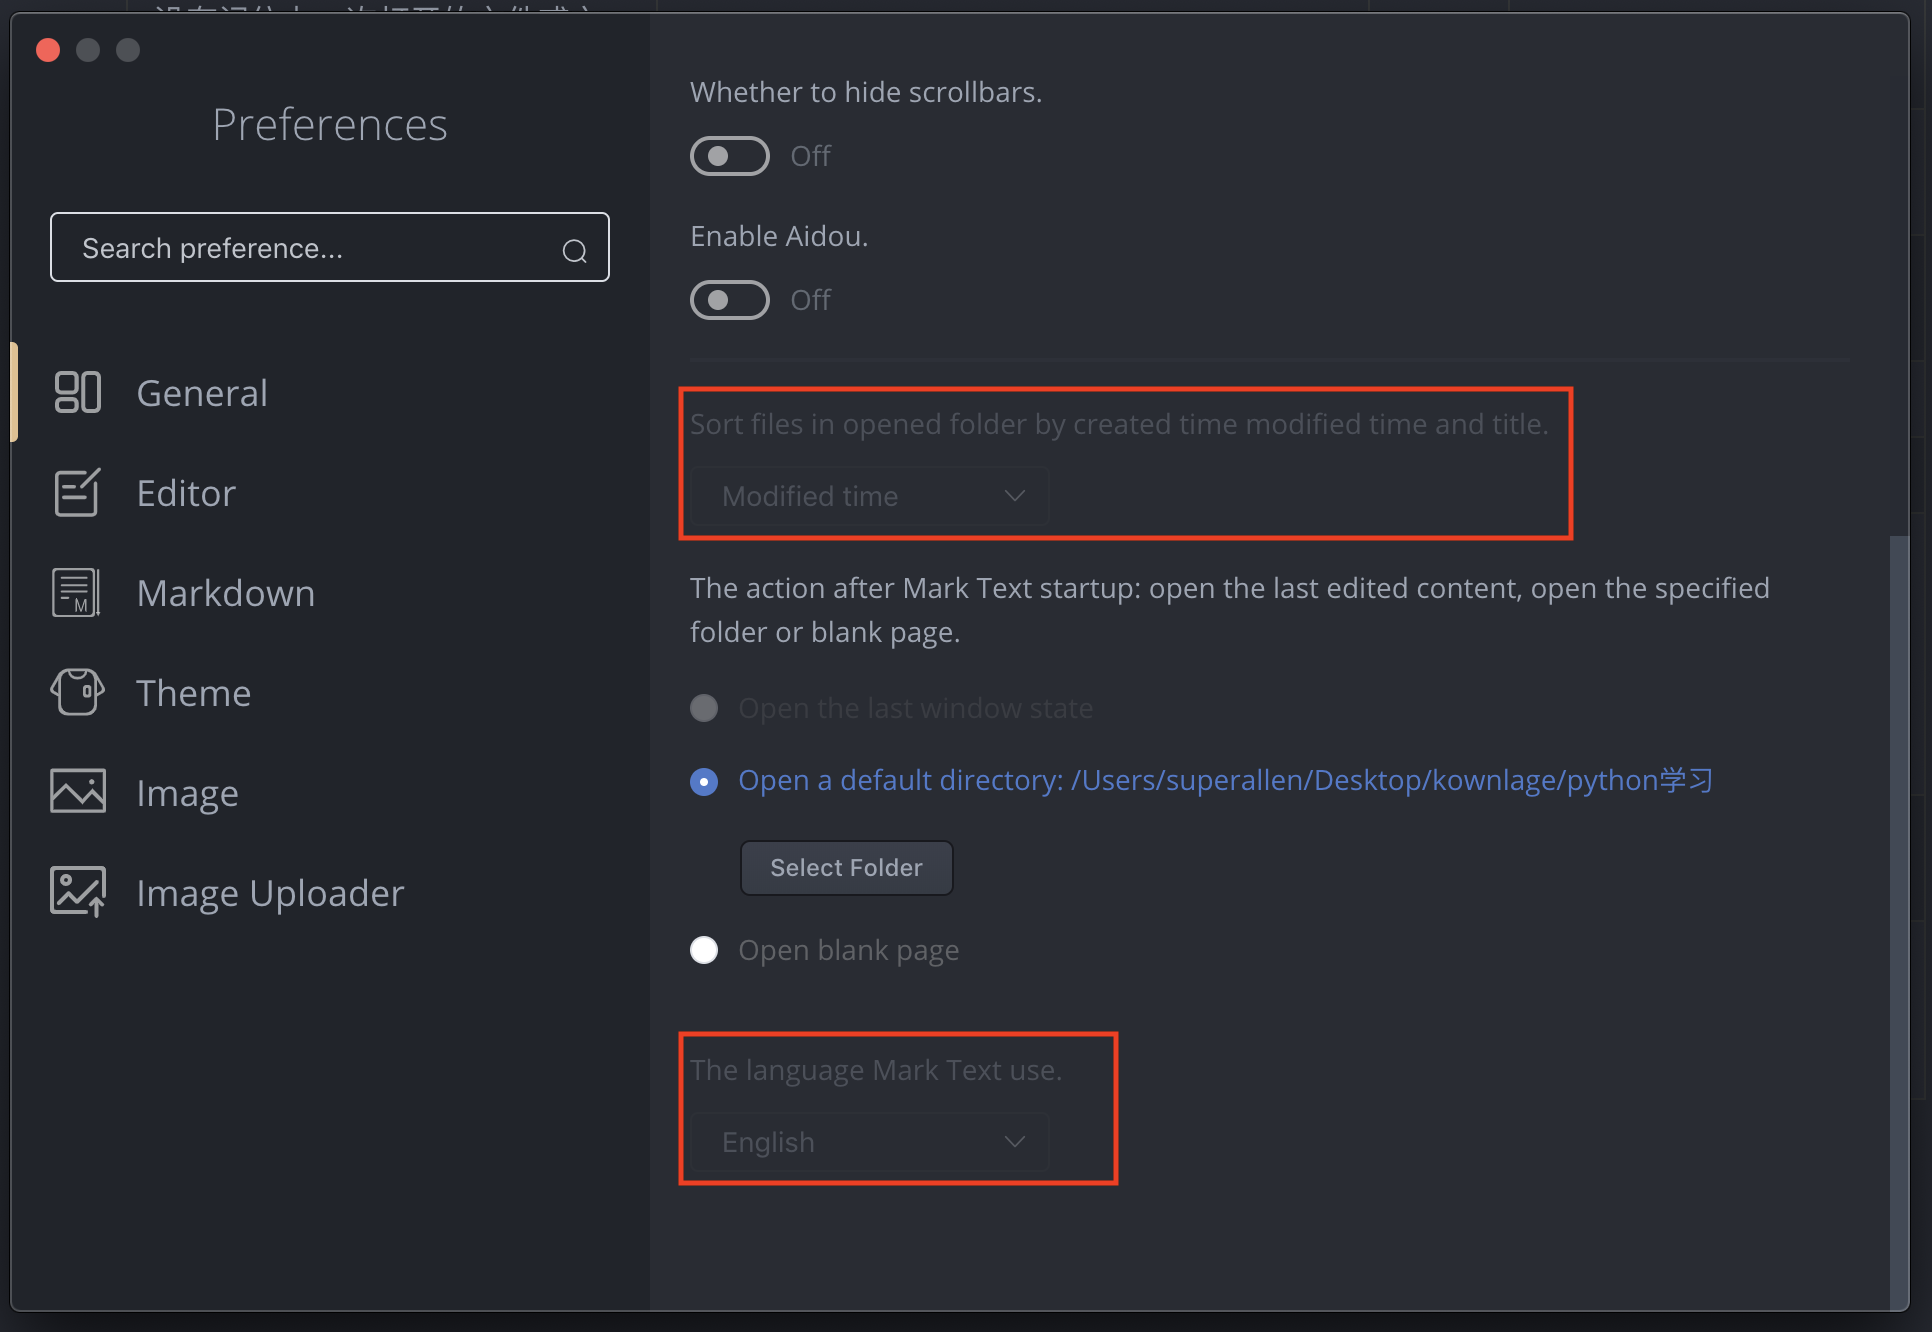Switch to the Image Uploader preferences label
1932x1332 pixels.
point(270,894)
